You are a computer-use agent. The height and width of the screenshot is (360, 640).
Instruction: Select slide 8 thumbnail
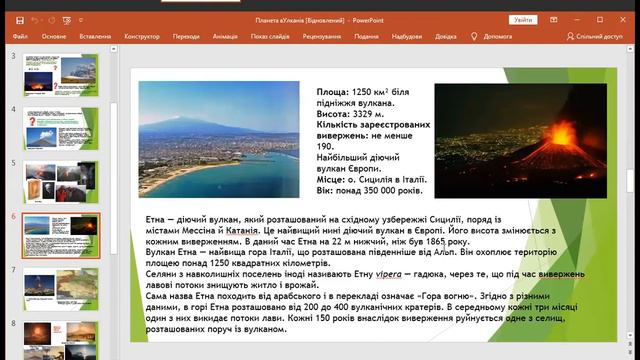pyautogui.click(x=60, y=340)
